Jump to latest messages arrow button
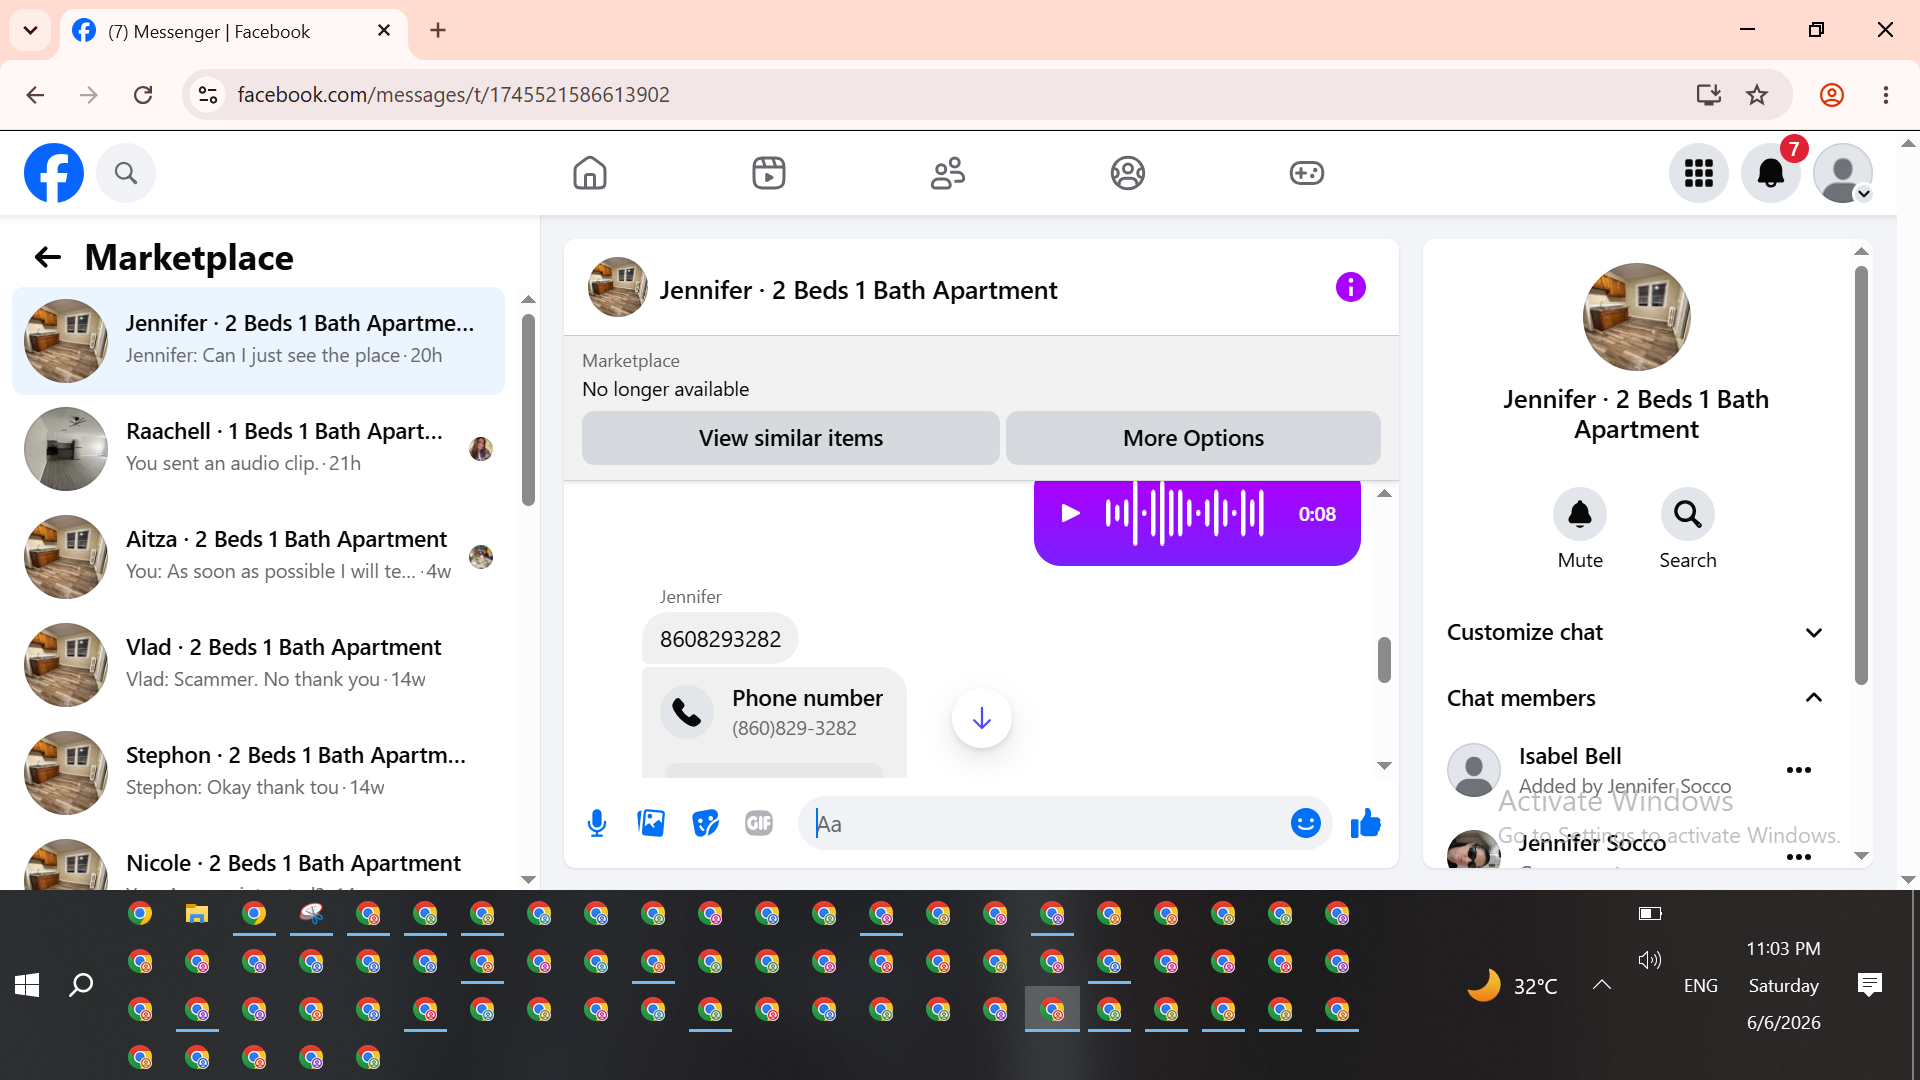1920x1080 pixels. (x=982, y=718)
